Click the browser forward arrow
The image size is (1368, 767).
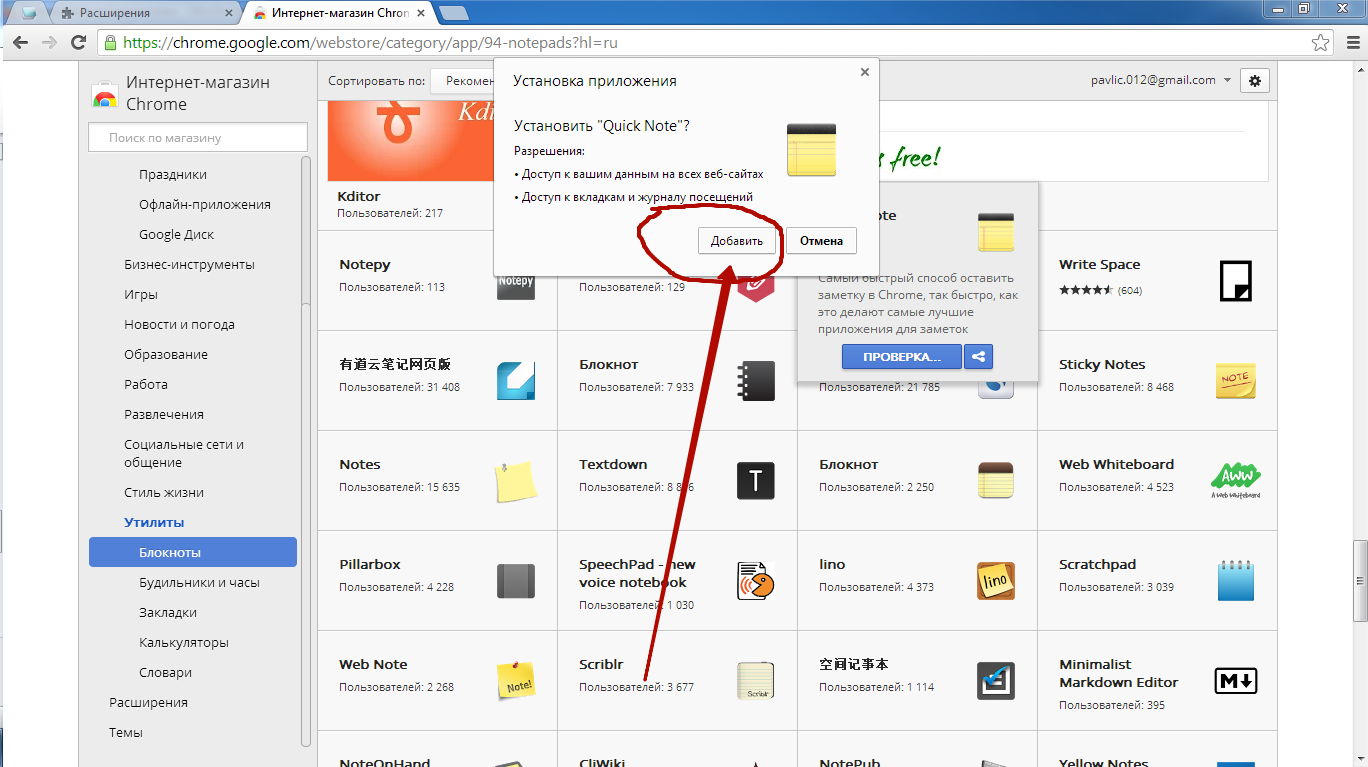[x=49, y=43]
